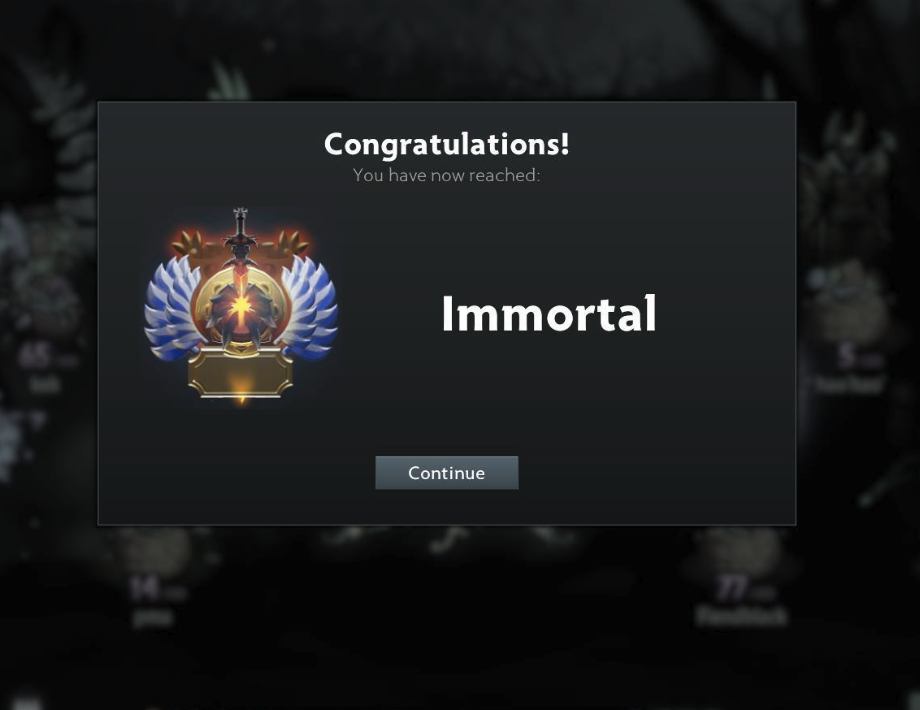Click blurred hero portrait above the 14

pyautogui.click(x=154, y=550)
